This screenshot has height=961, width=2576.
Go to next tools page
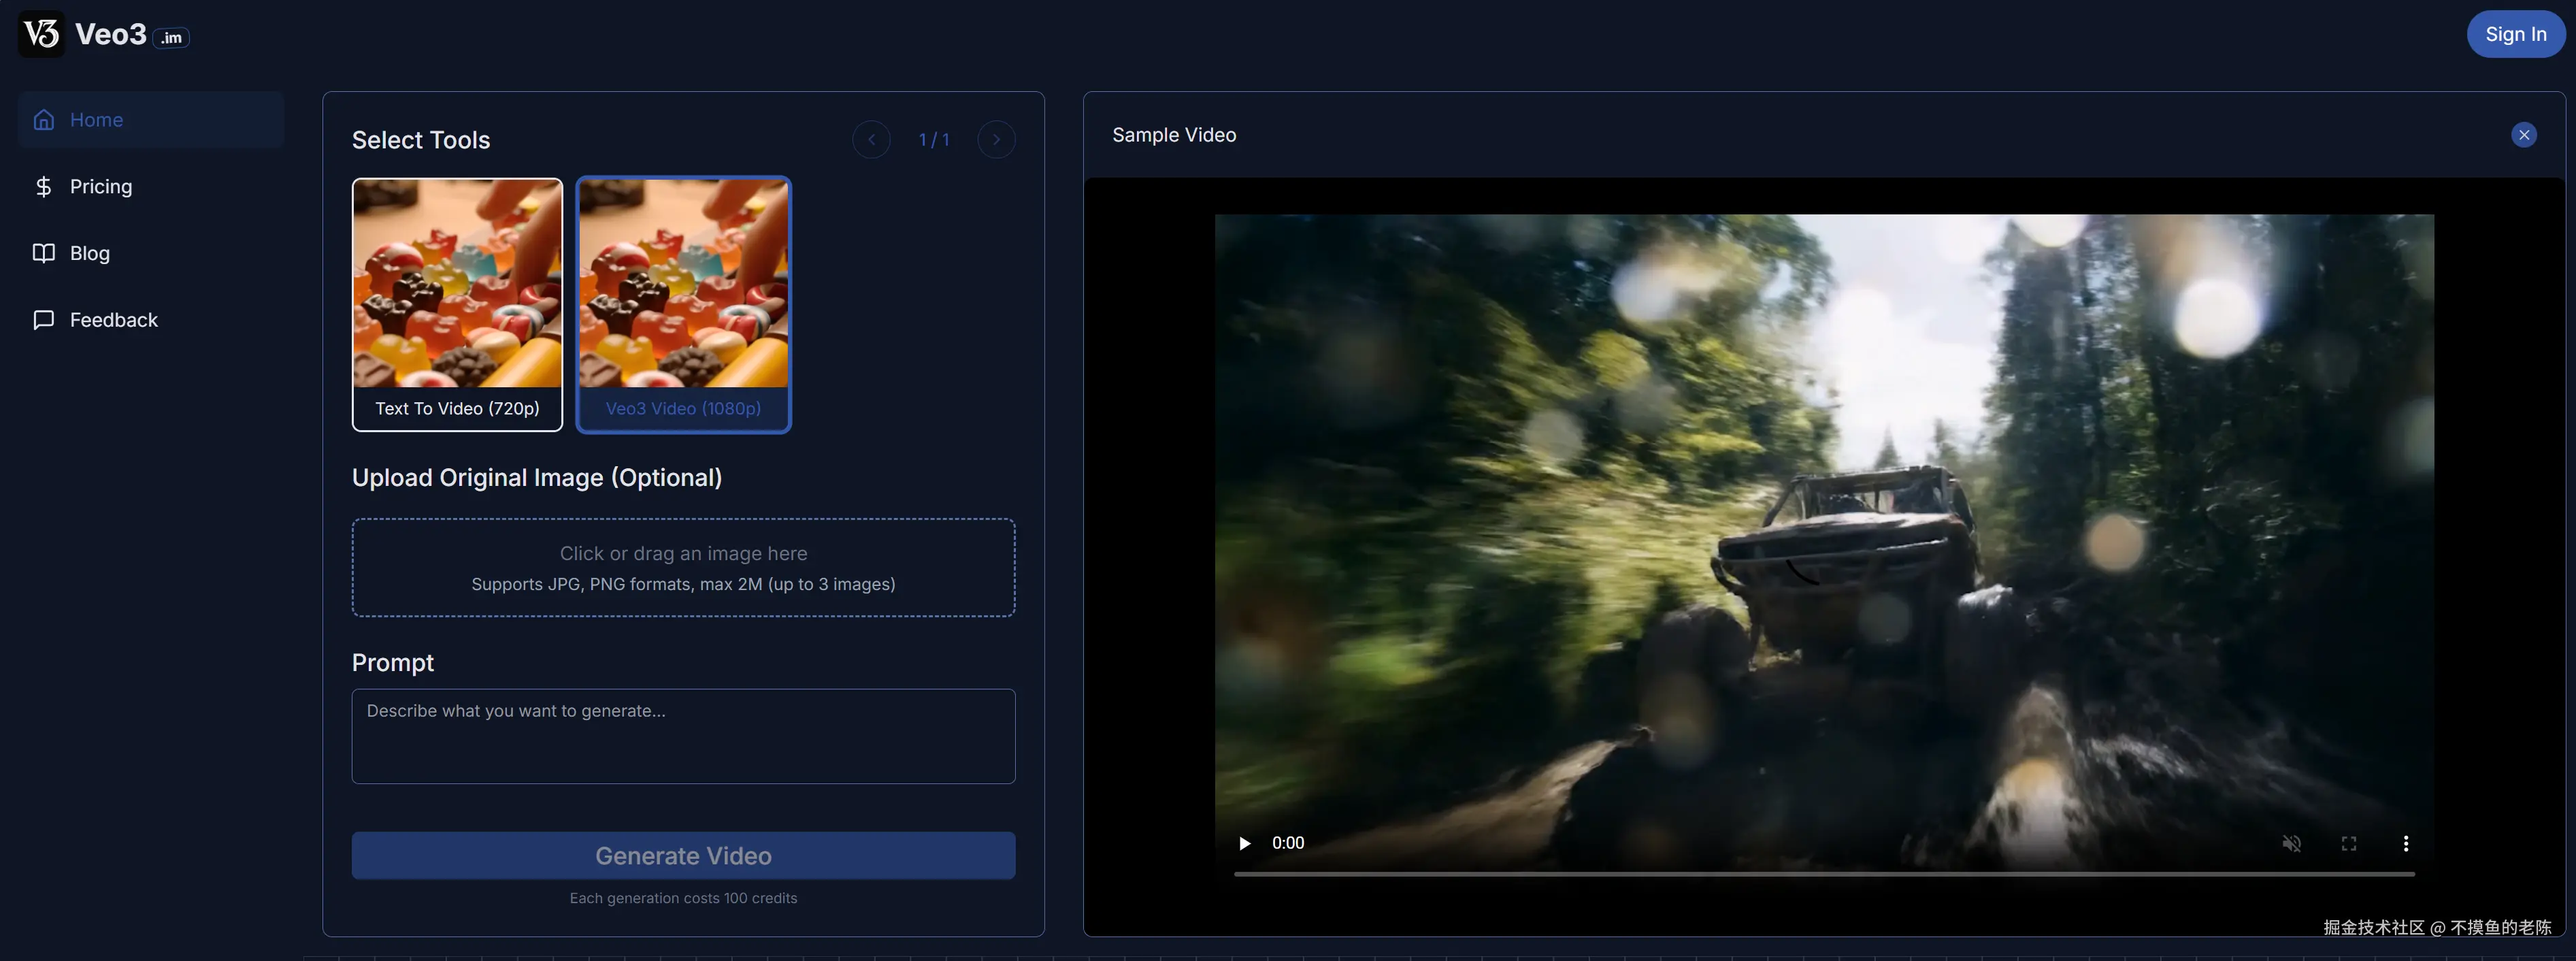click(996, 140)
